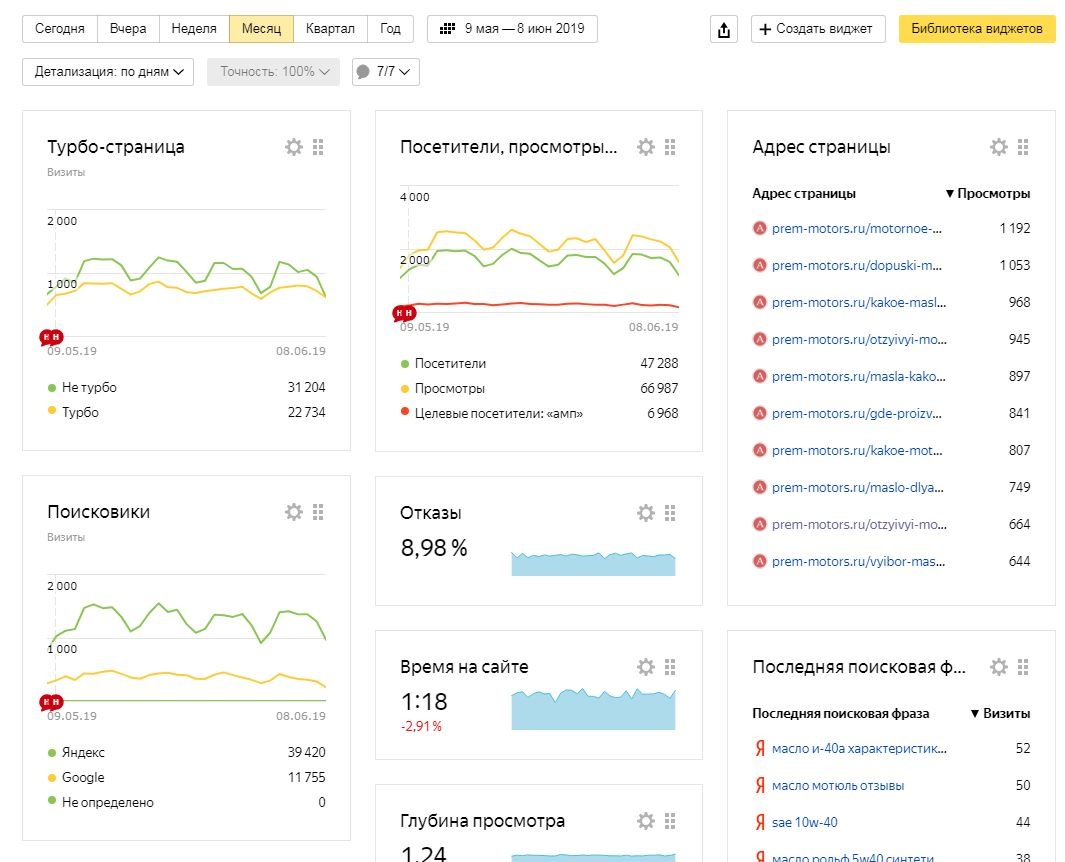Screen dimensions: 1065x862
Task: Switch to the Неделя period tab
Action: 194,29
